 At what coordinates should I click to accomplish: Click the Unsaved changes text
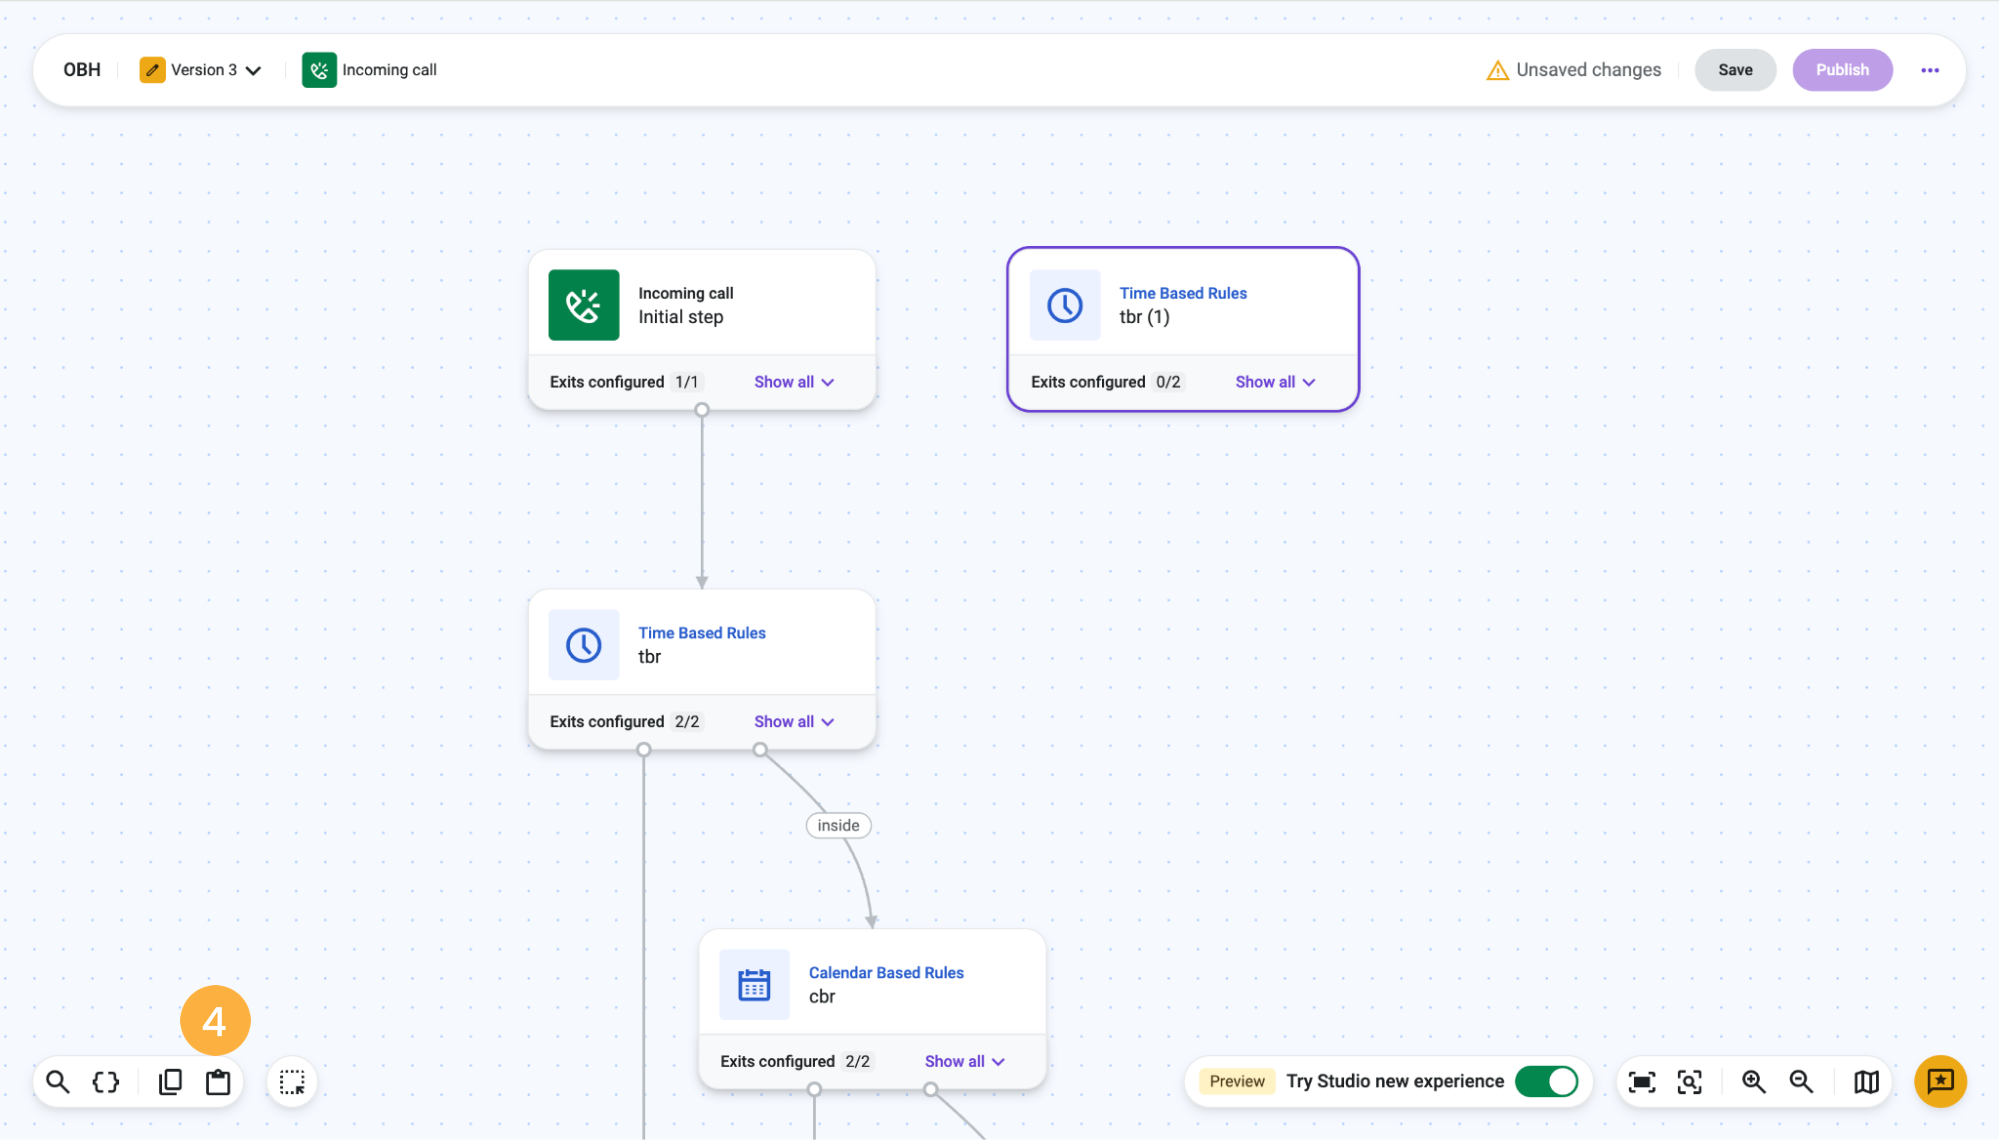point(1588,70)
